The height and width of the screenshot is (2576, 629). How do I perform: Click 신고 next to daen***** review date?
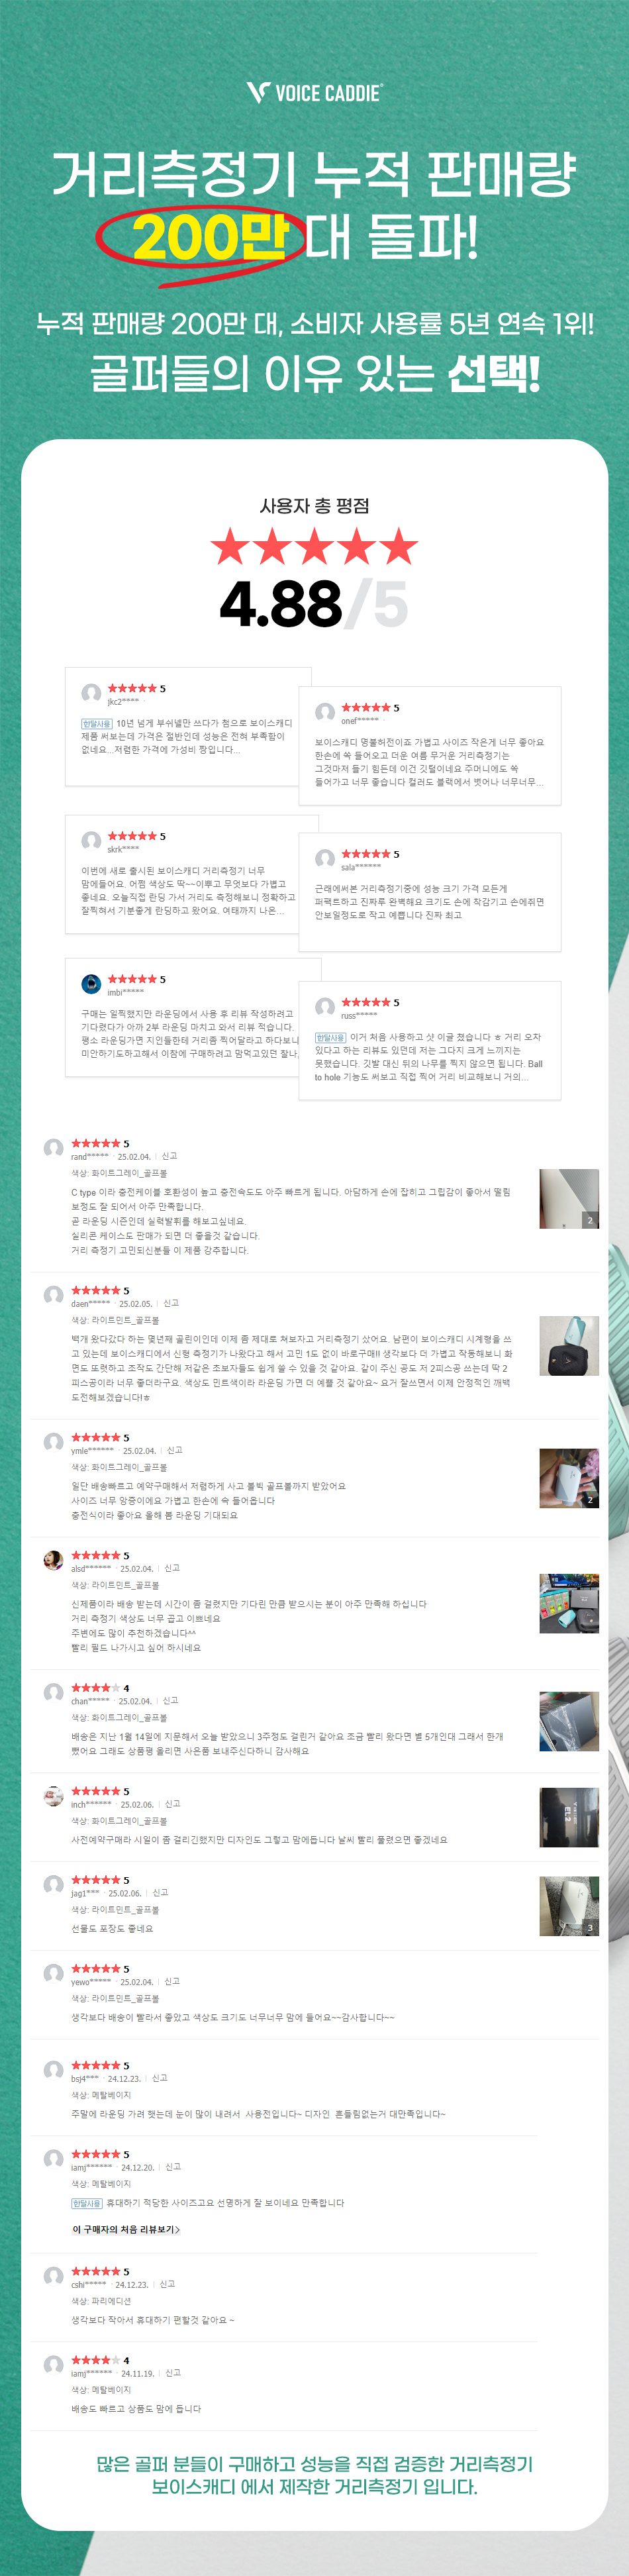click(x=171, y=1303)
